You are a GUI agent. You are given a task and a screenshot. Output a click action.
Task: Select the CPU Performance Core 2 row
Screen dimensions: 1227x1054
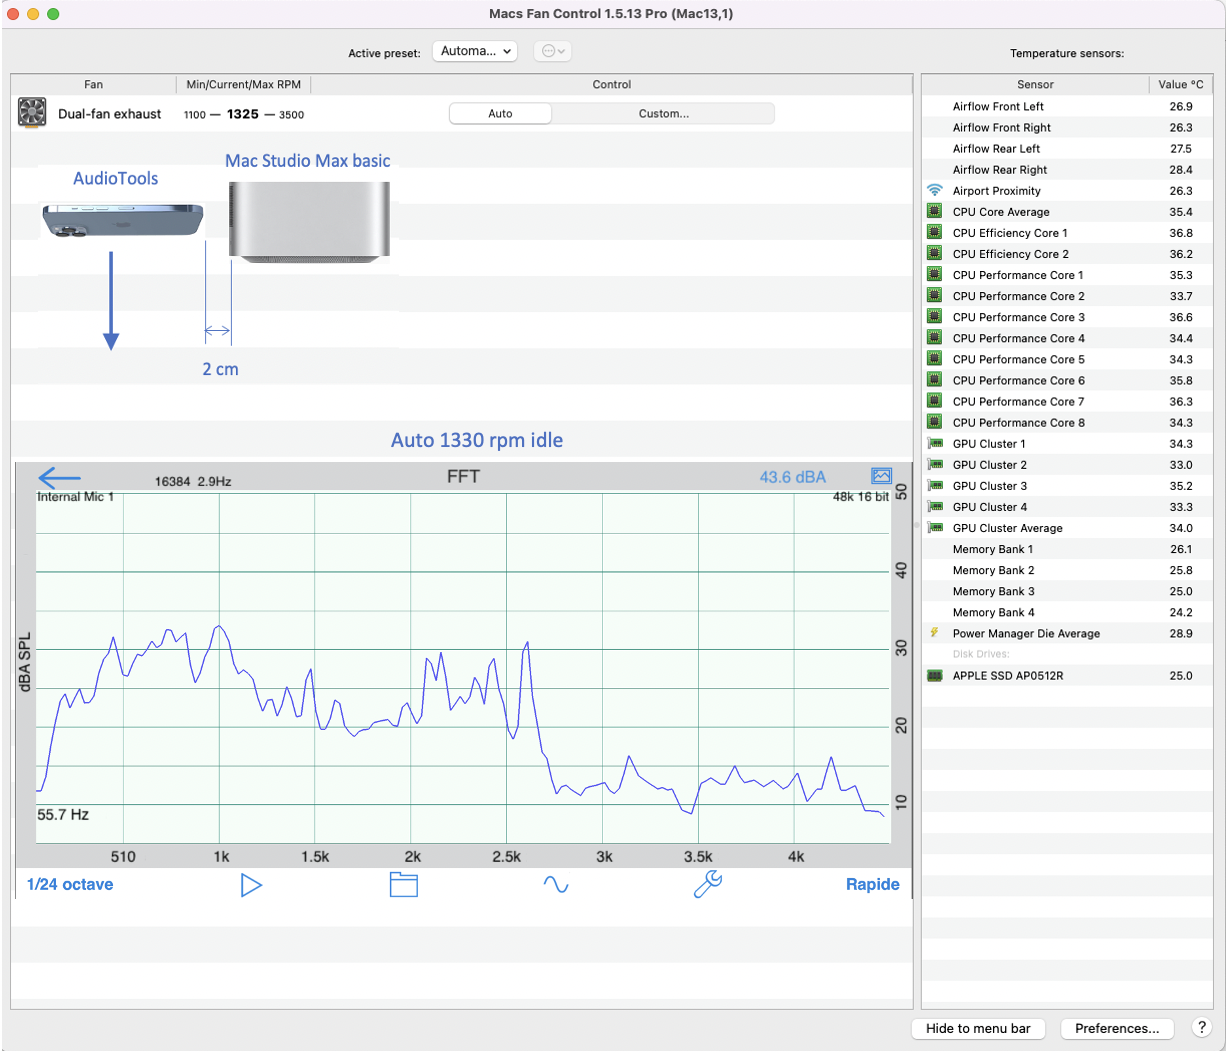coord(1067,296)
